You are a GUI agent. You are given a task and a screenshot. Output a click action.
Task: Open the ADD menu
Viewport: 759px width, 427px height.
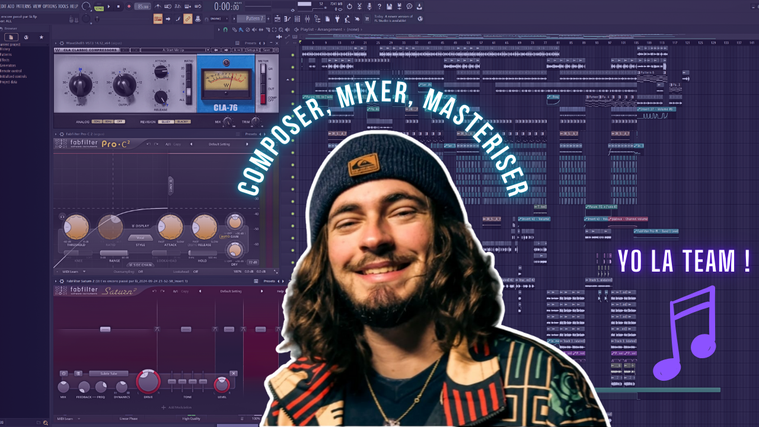click(x=11, y=6)
